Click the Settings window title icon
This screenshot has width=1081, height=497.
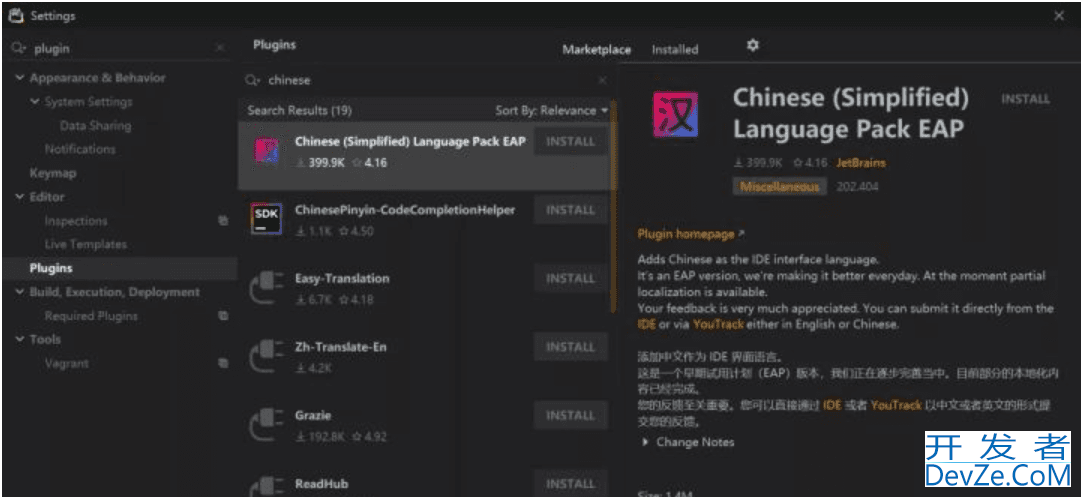[x=16, y=15]
